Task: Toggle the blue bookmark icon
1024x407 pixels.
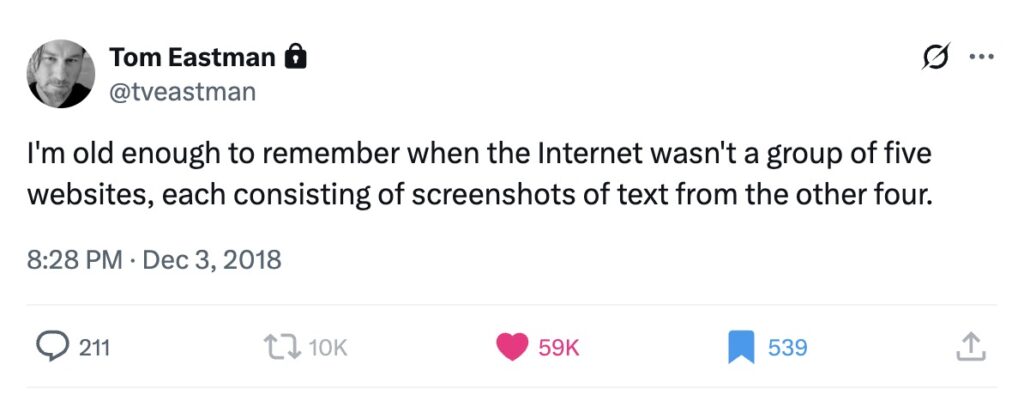Action: [741, 347]
